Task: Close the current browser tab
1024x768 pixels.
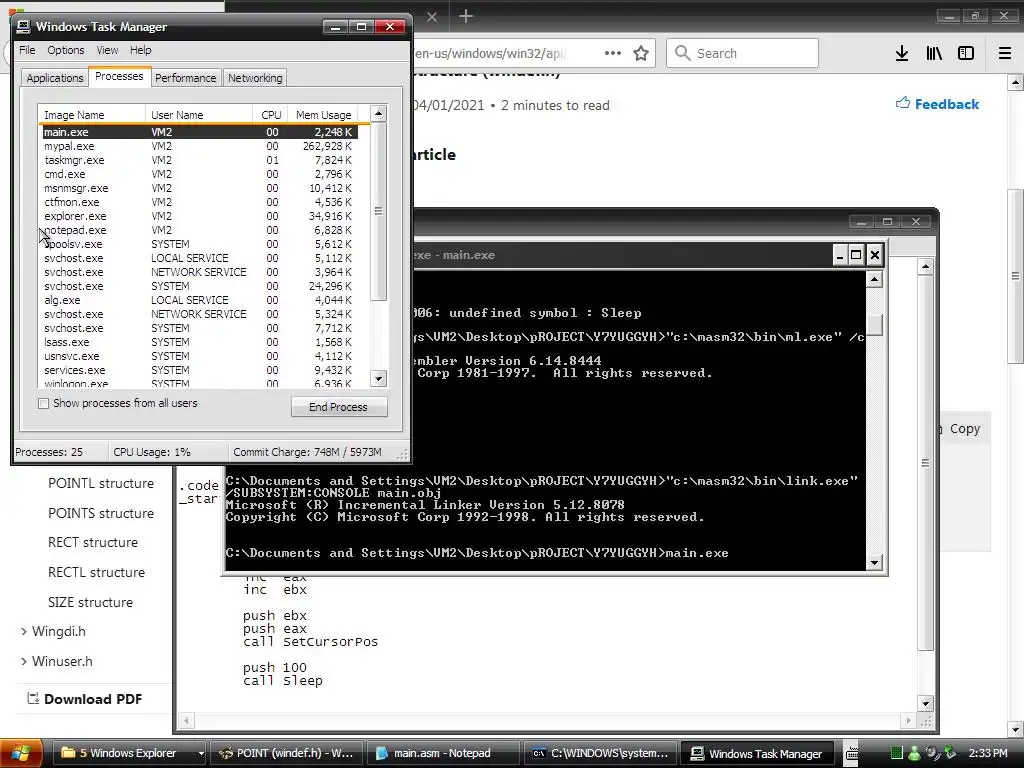Action: click(x=432, y=17)
